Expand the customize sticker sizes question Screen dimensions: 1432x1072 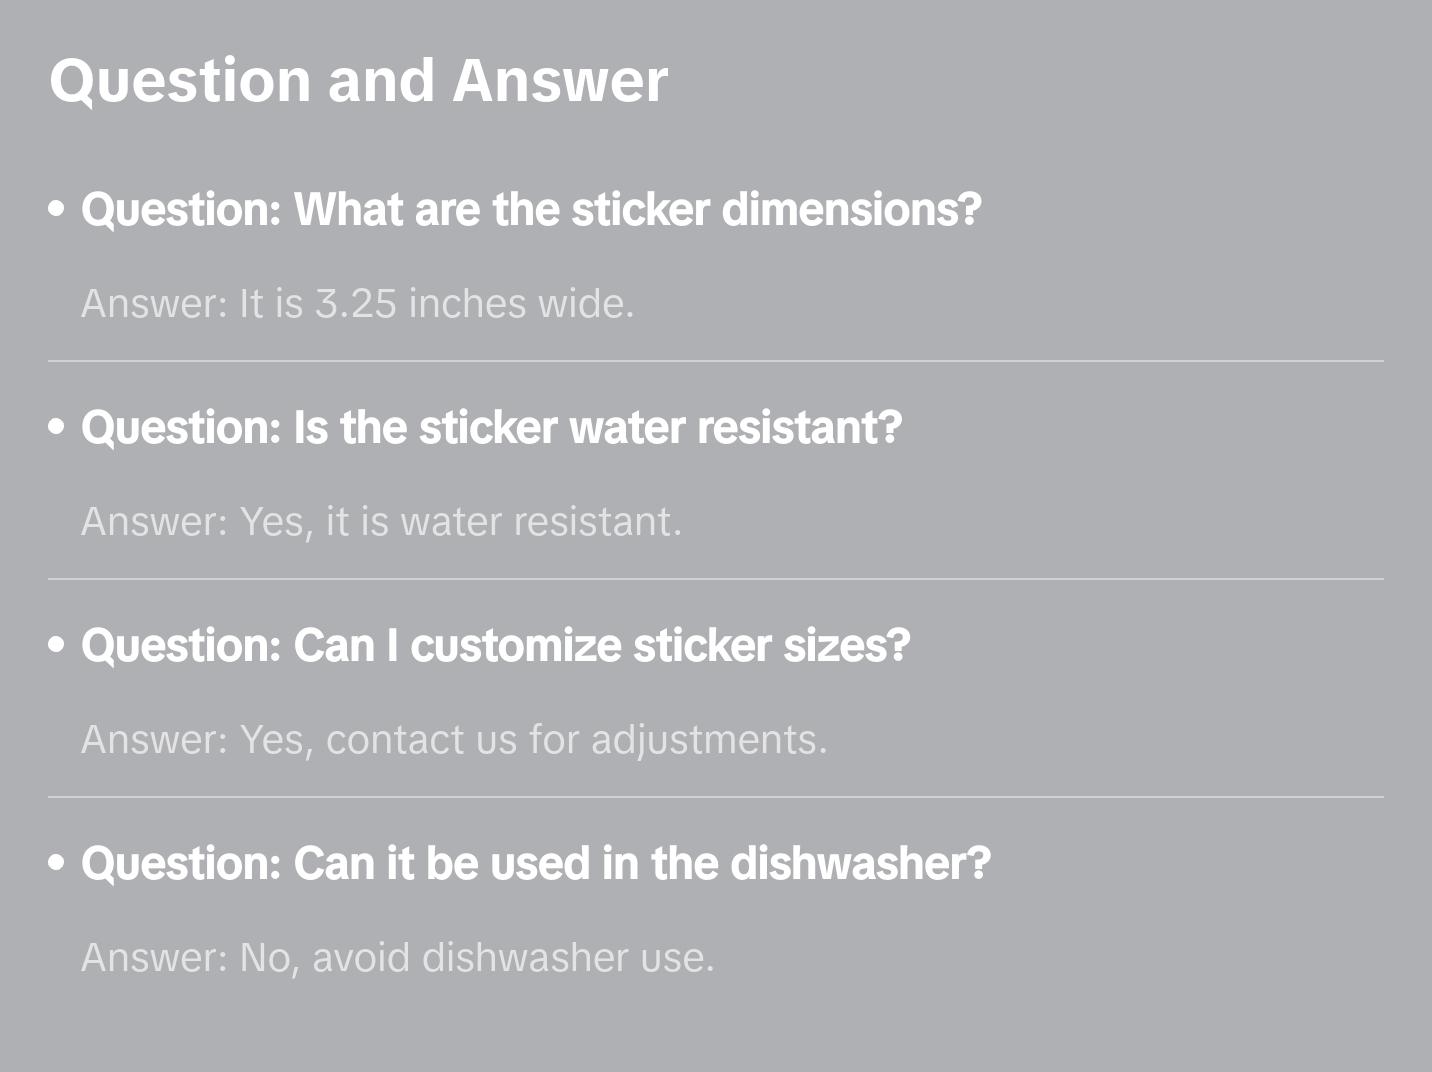pyautogui.click(x=495, y=646)
